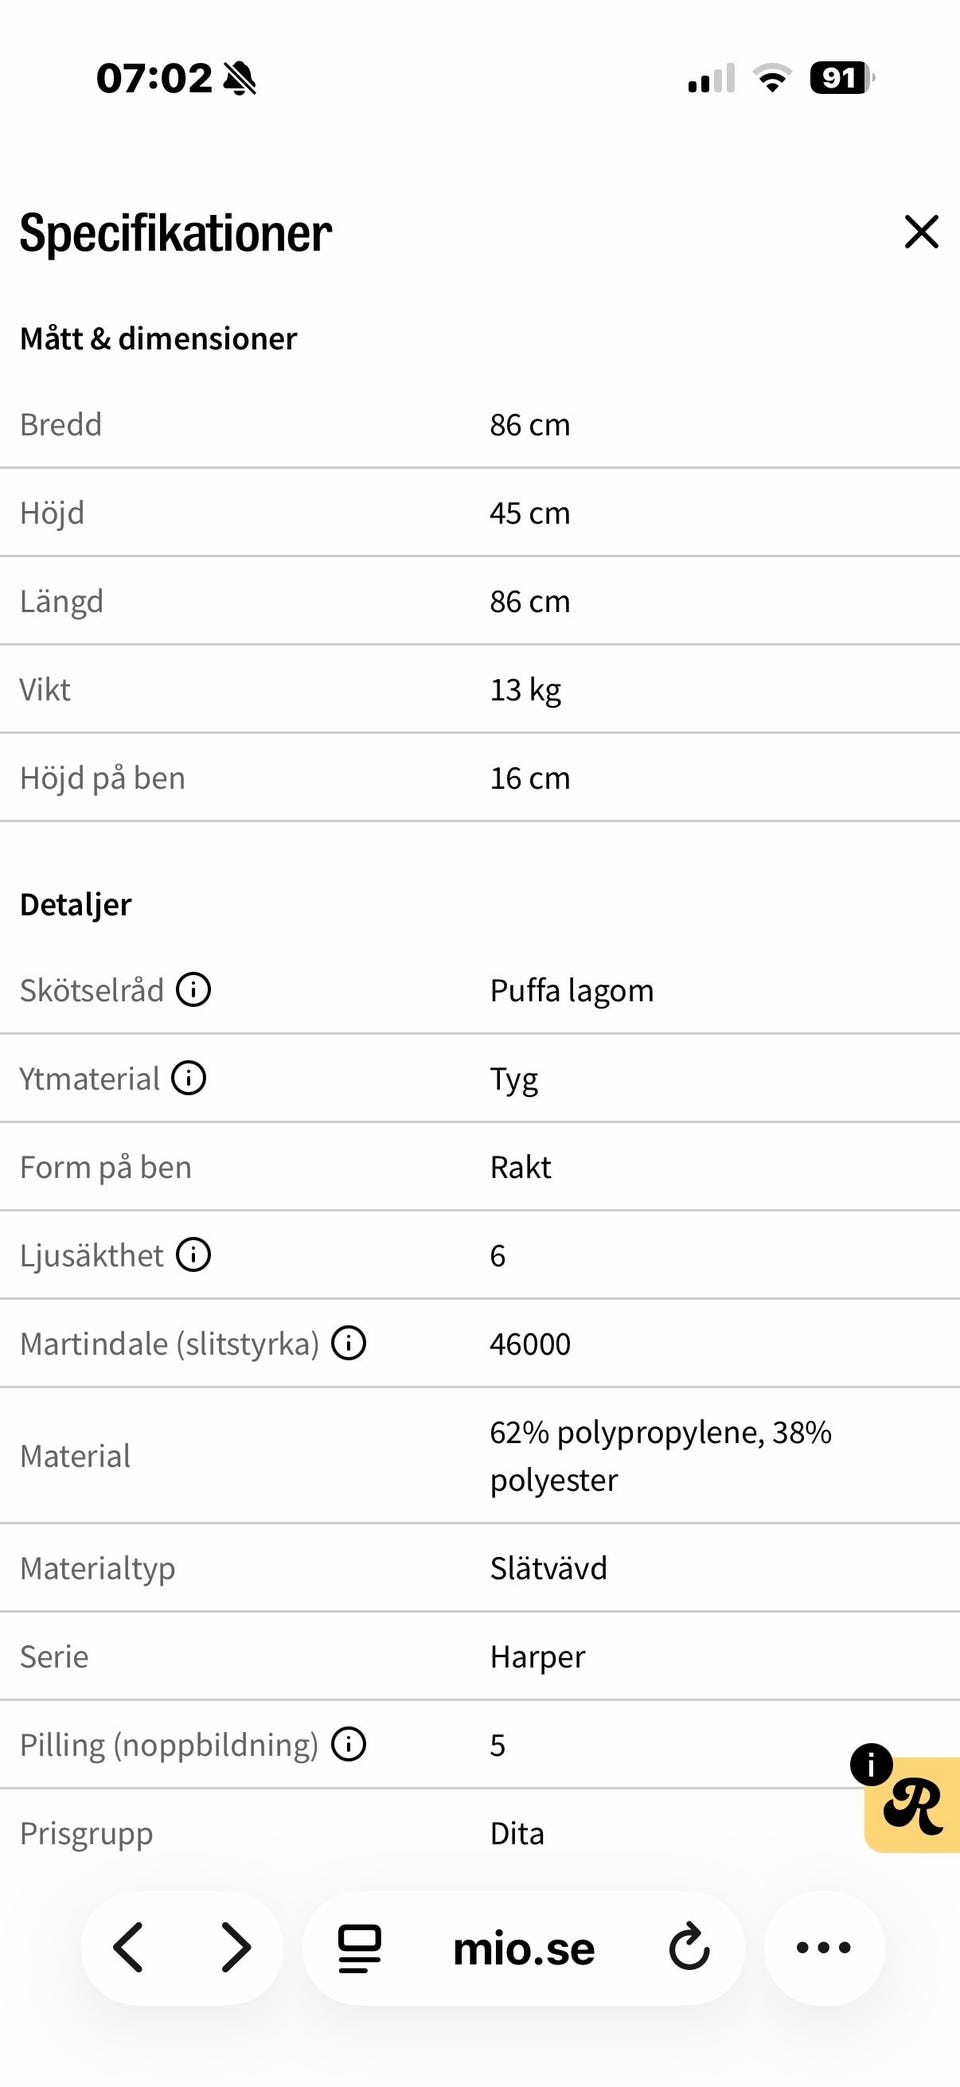The height and width of the screenshot is (2087, 960).
Task: Open the three-dot browser menu
Action: click(824, 1947)
